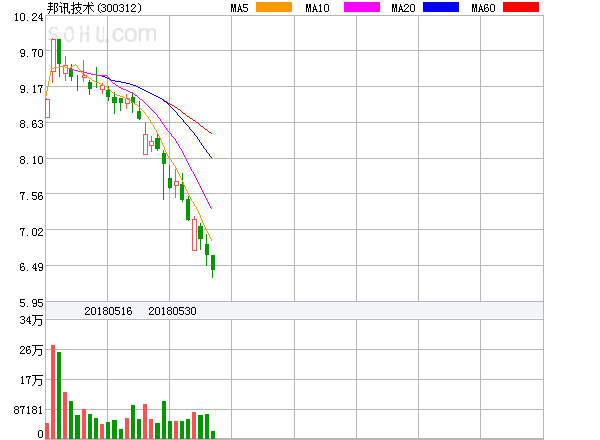Click the 9.70 price axis label
This screenshot has width=600, height=440.
31,53
